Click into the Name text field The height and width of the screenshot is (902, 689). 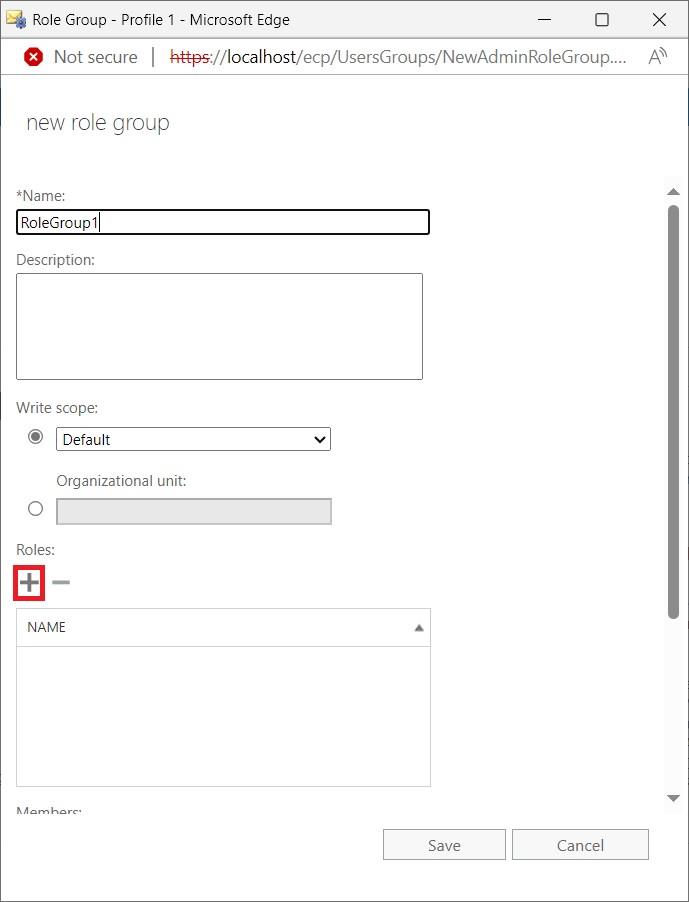[x=223, y=222]
